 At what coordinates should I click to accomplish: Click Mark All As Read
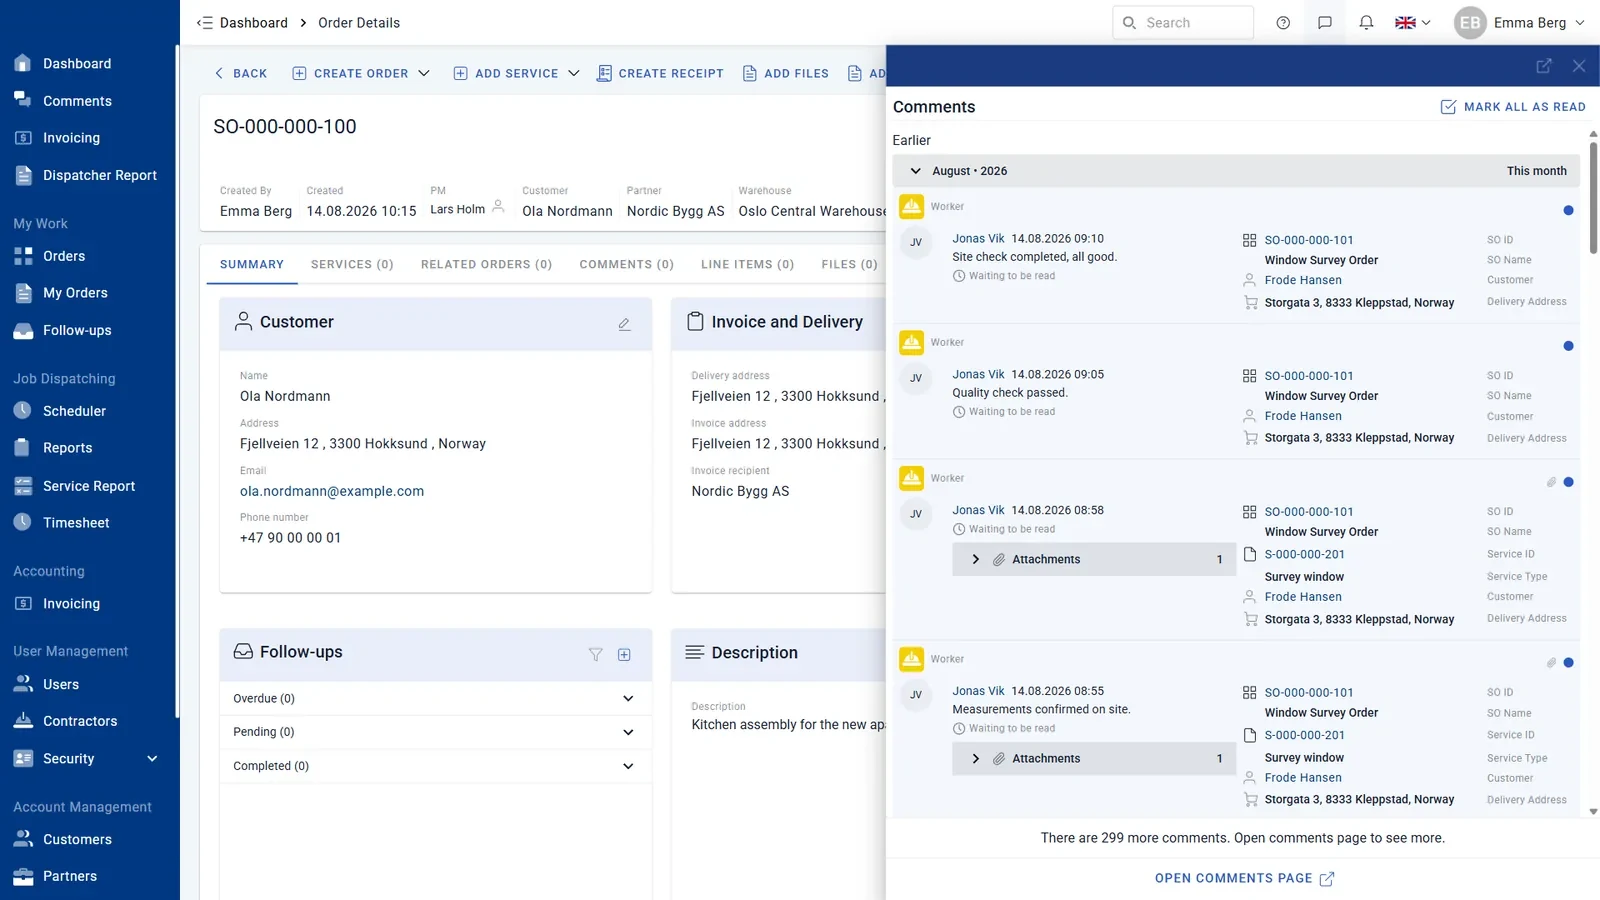tap(1513, 107)
